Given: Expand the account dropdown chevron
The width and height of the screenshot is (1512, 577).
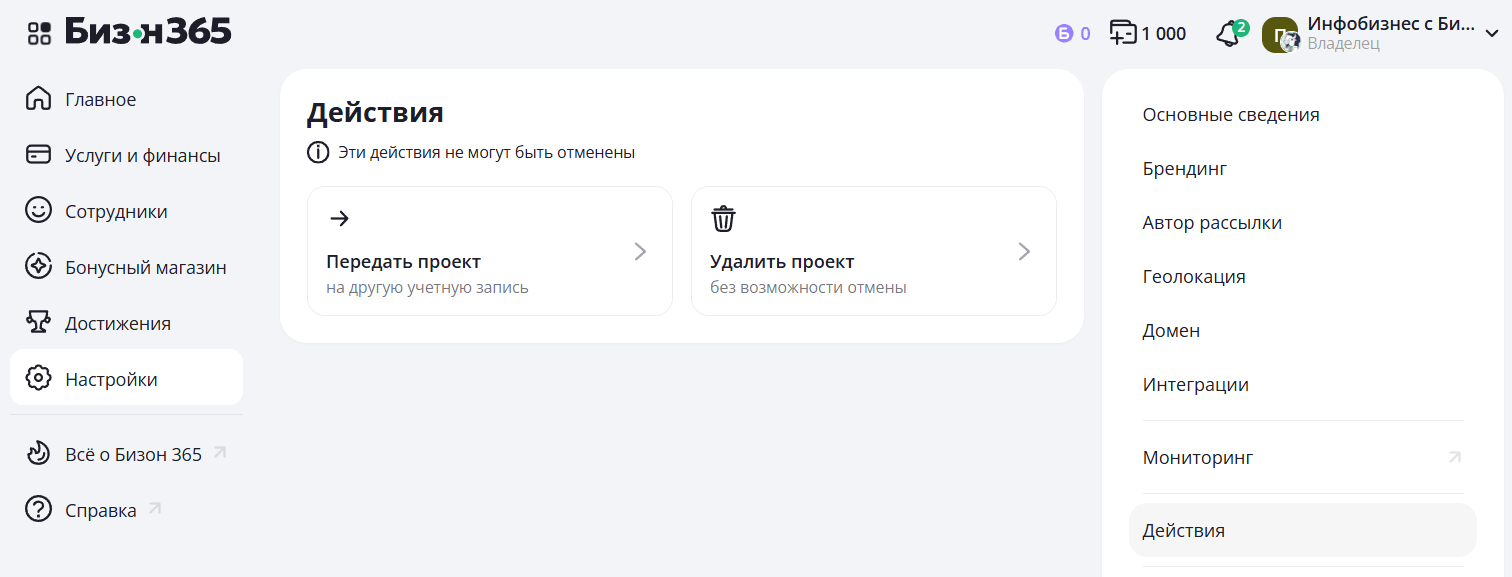Looking at the screenshot, I should click(x=1491, y=34).
